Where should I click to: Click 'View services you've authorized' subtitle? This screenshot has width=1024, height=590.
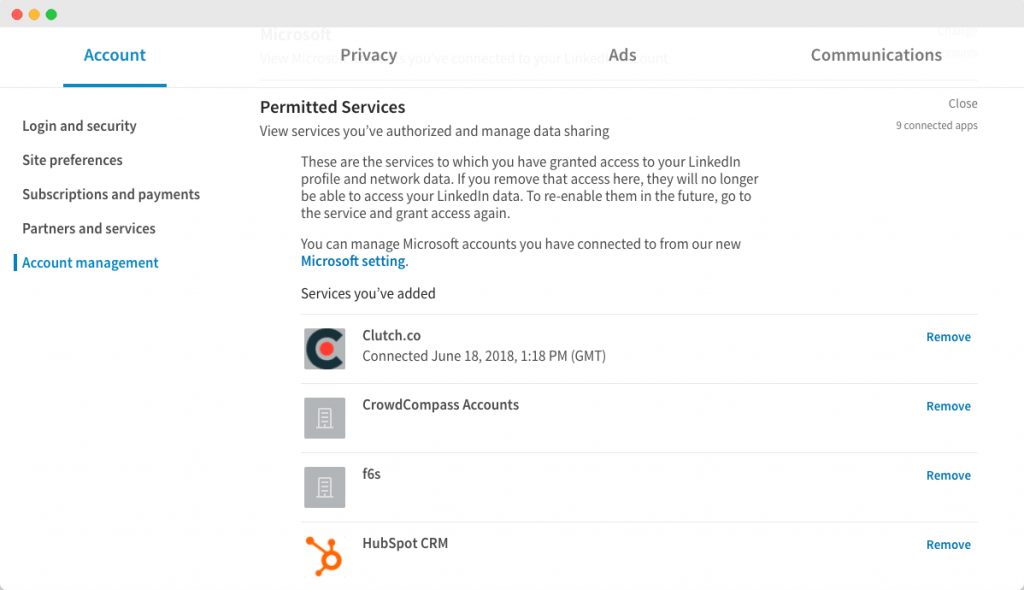[x=434, y=131]
